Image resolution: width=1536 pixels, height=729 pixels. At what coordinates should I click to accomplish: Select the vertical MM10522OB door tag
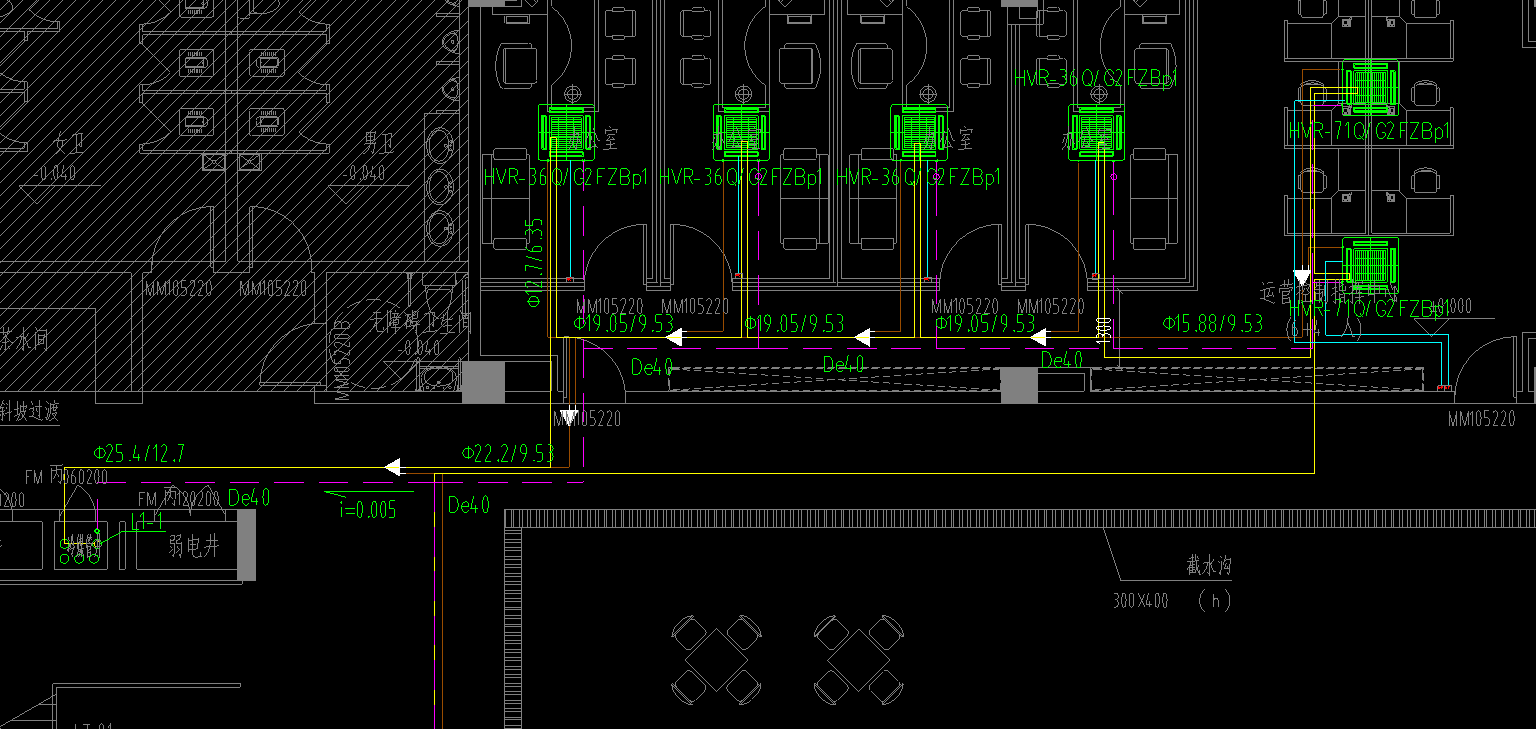click(x=342, y=359)
